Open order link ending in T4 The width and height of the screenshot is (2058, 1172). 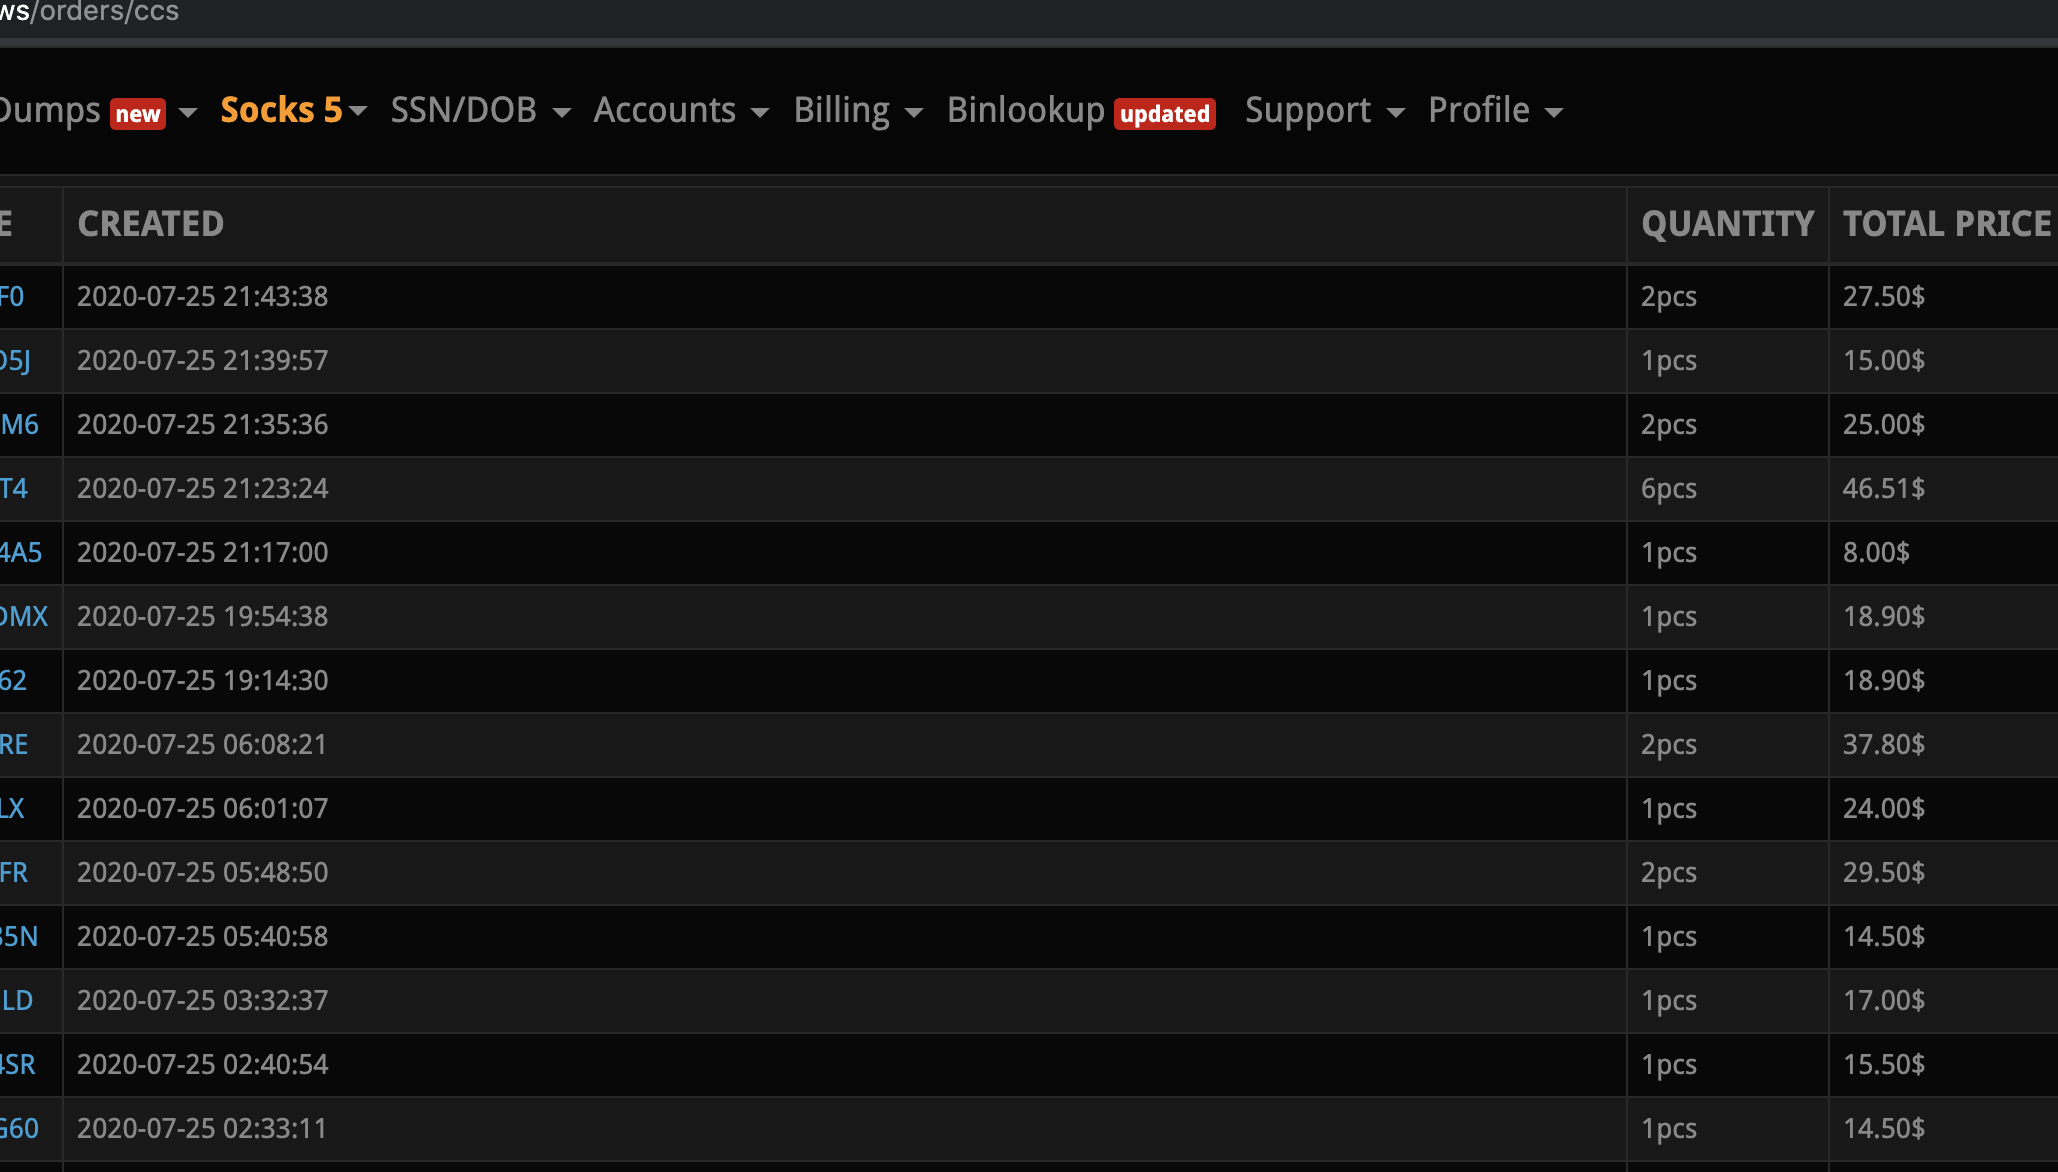coord(14,488)
